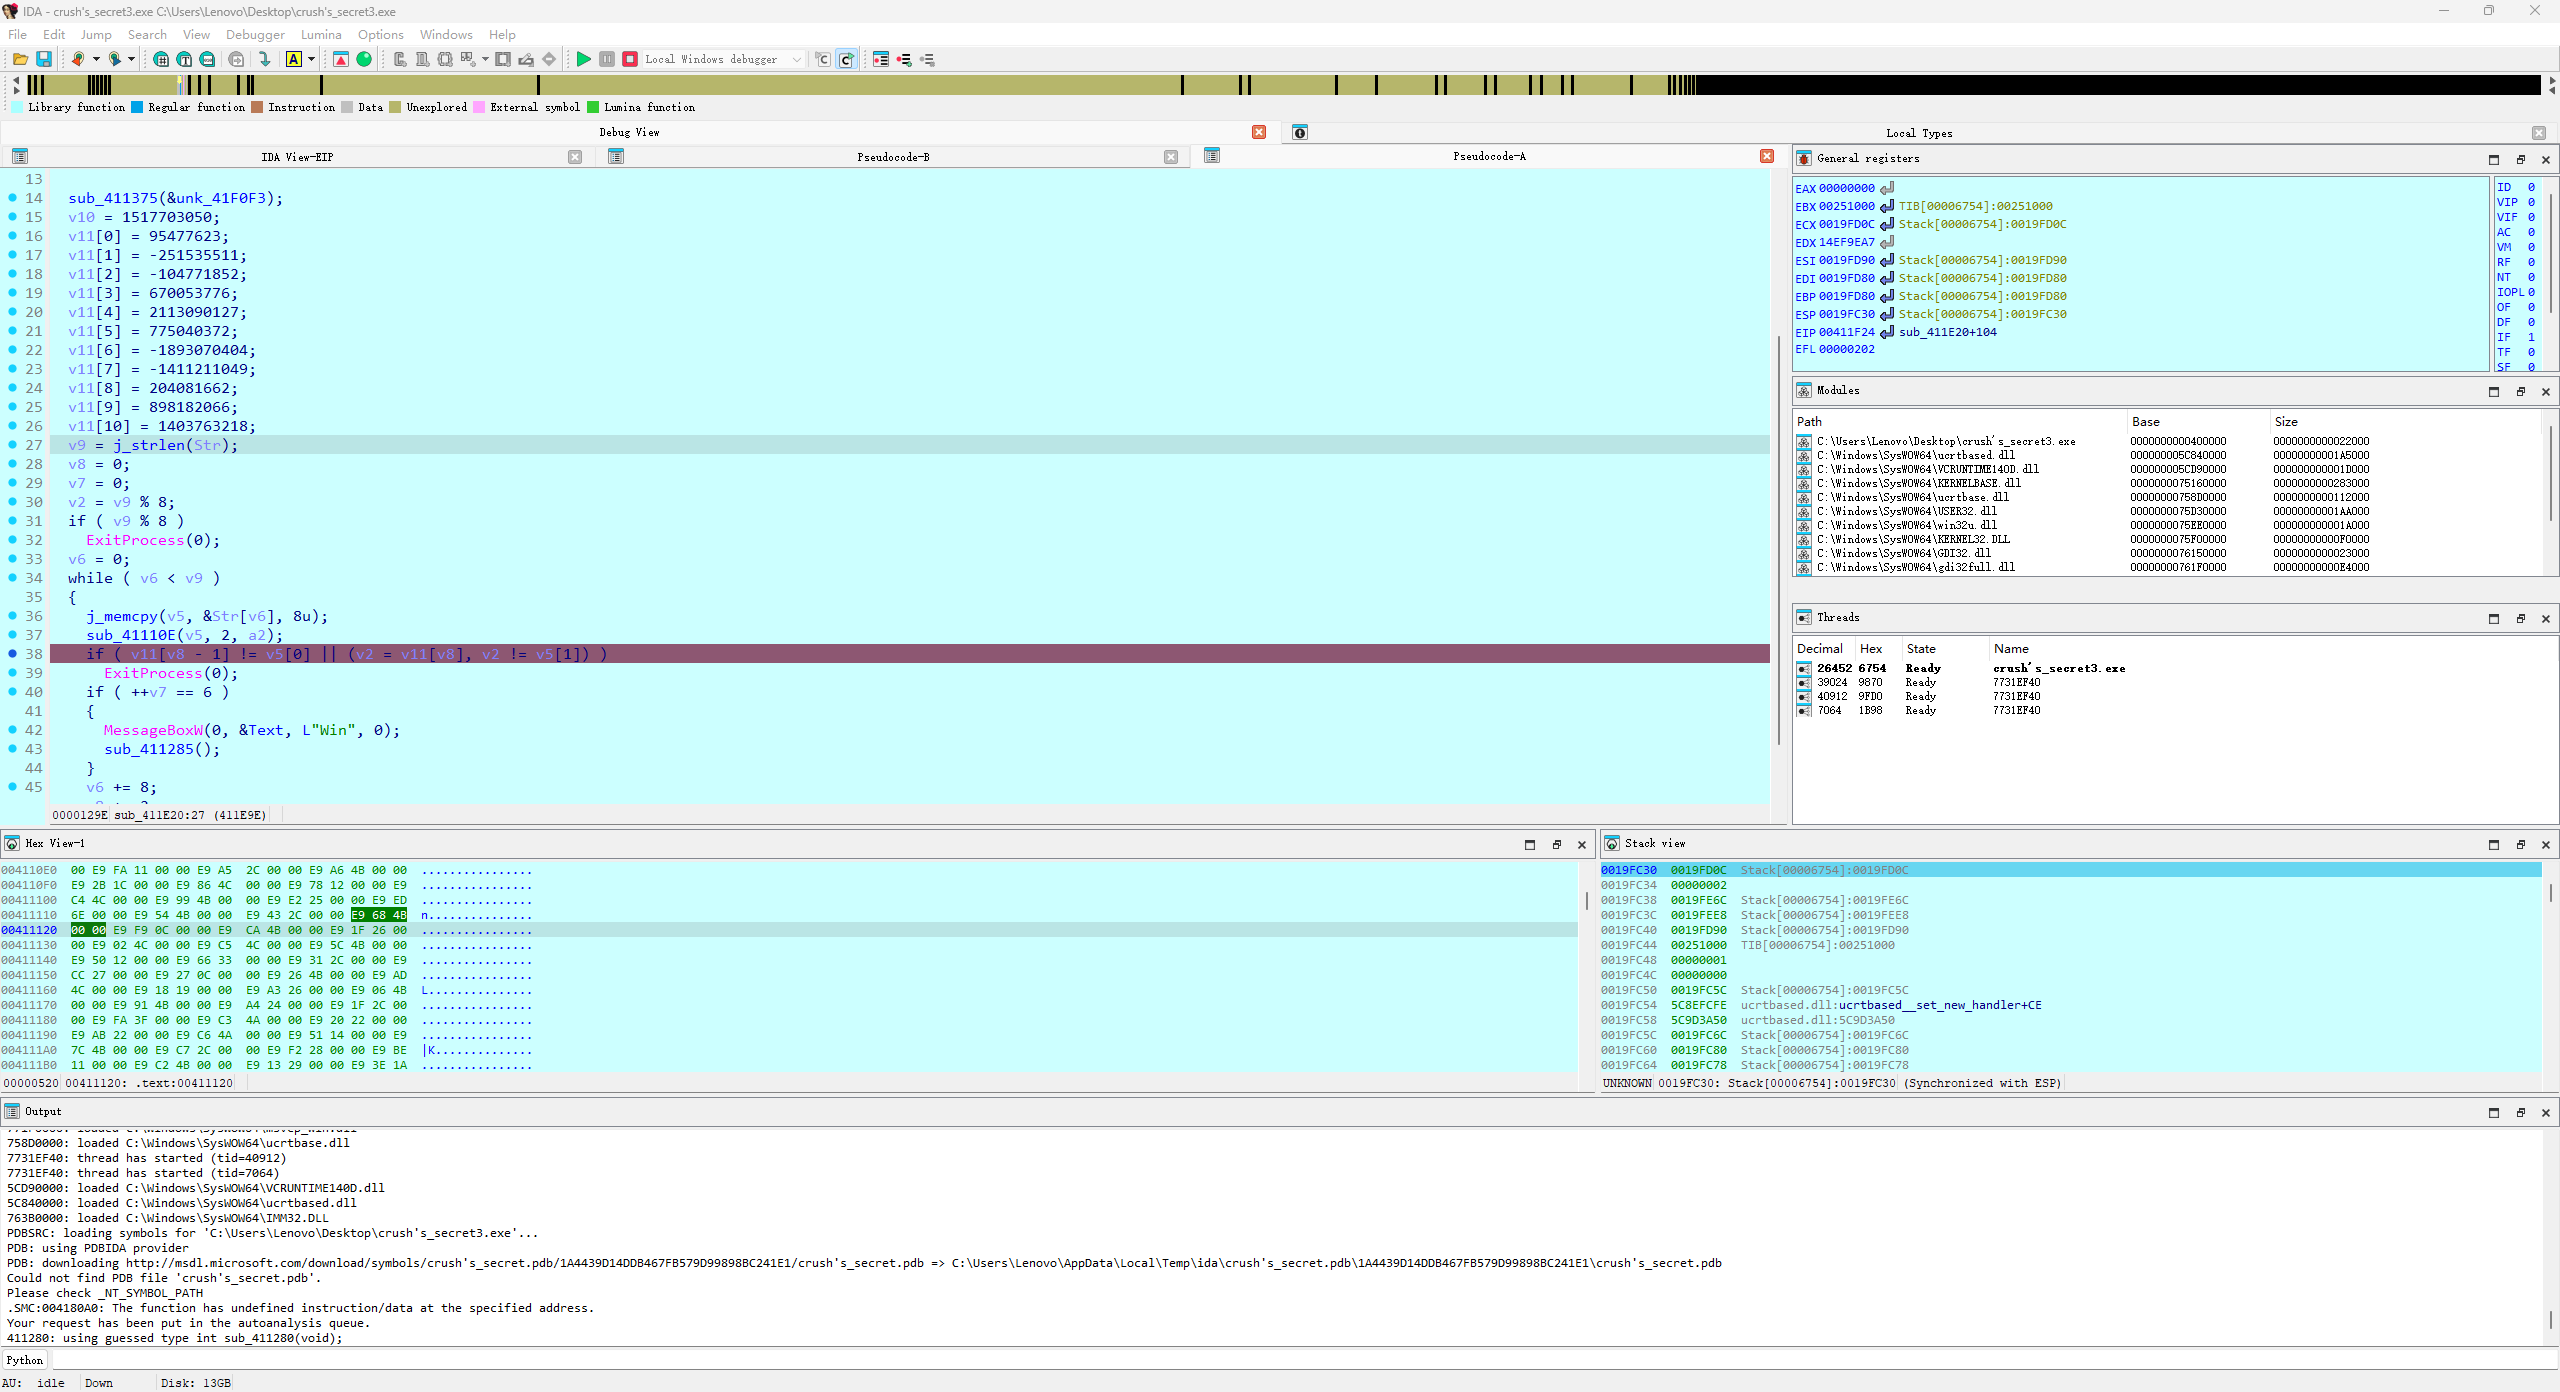This screenshot has height=1392, width=2560.
Task: Click the Open file toolbar icon
Action: (20, 60)
